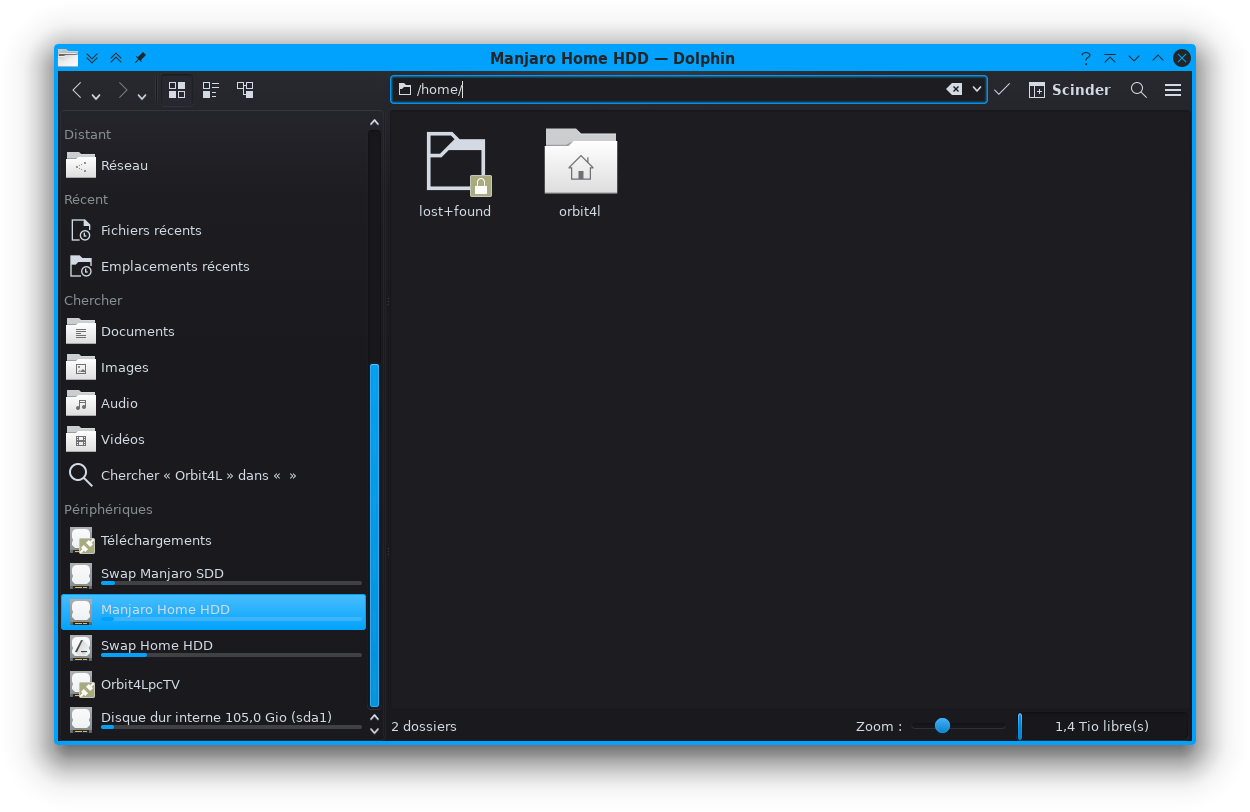The width and height of the screenshot is (1250, 812).
Task: Click the places panel vertical scrollbar
Action: (x=374, y=534)
